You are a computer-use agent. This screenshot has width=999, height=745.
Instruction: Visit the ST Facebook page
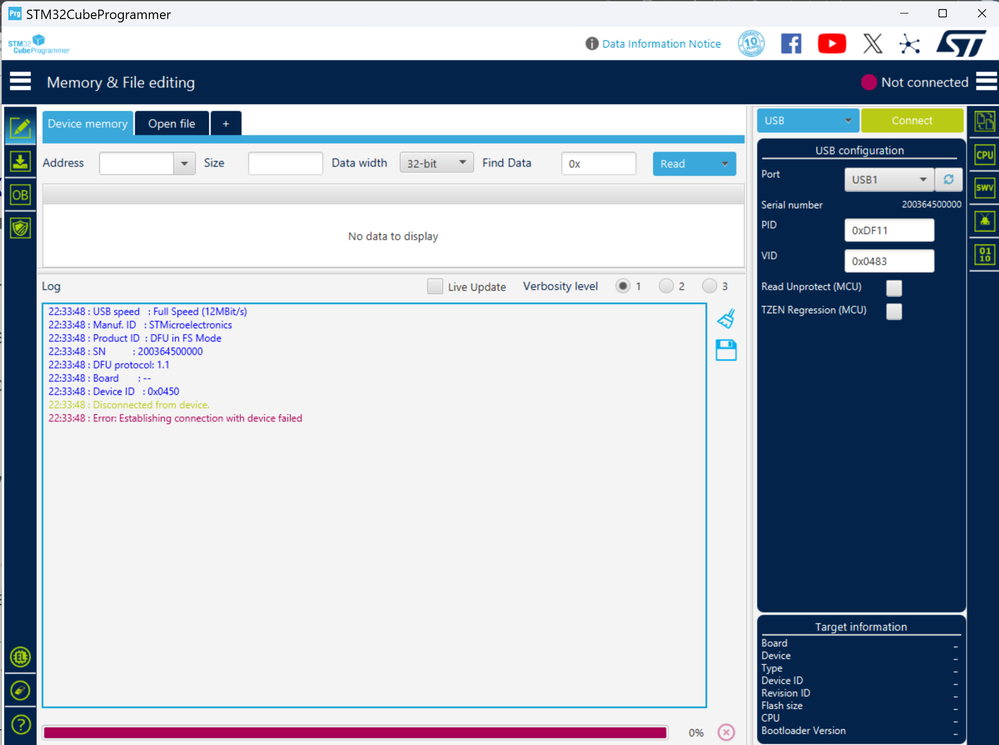coord(791,43)
